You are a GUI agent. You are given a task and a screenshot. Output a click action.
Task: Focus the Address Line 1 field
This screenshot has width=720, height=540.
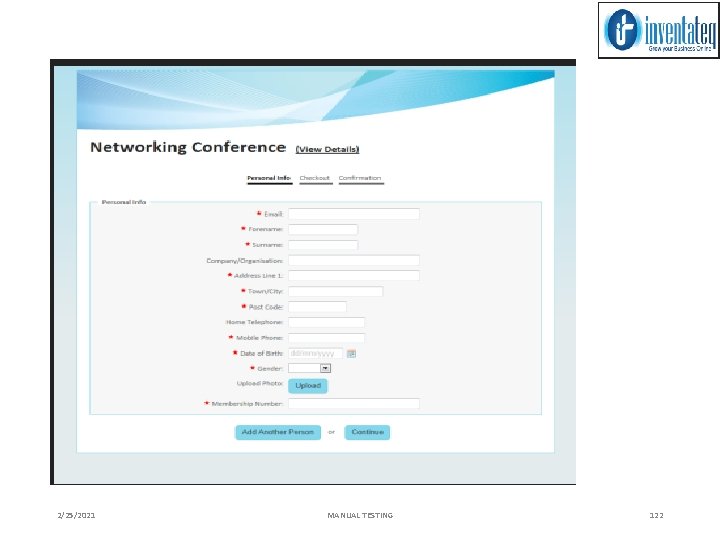coord(354,276)
